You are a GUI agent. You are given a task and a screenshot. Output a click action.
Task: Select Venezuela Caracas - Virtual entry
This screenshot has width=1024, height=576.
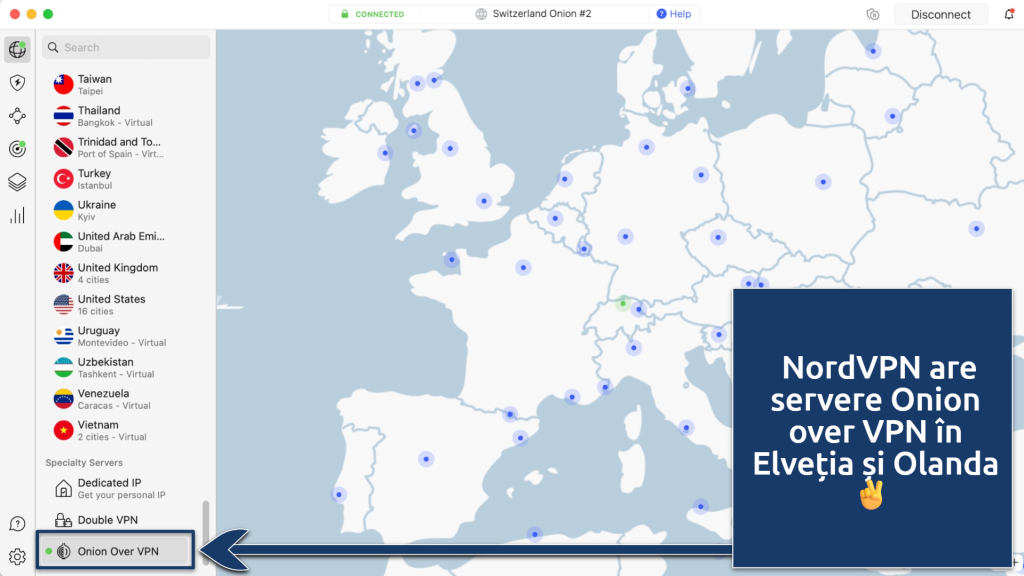coord(124,398)
